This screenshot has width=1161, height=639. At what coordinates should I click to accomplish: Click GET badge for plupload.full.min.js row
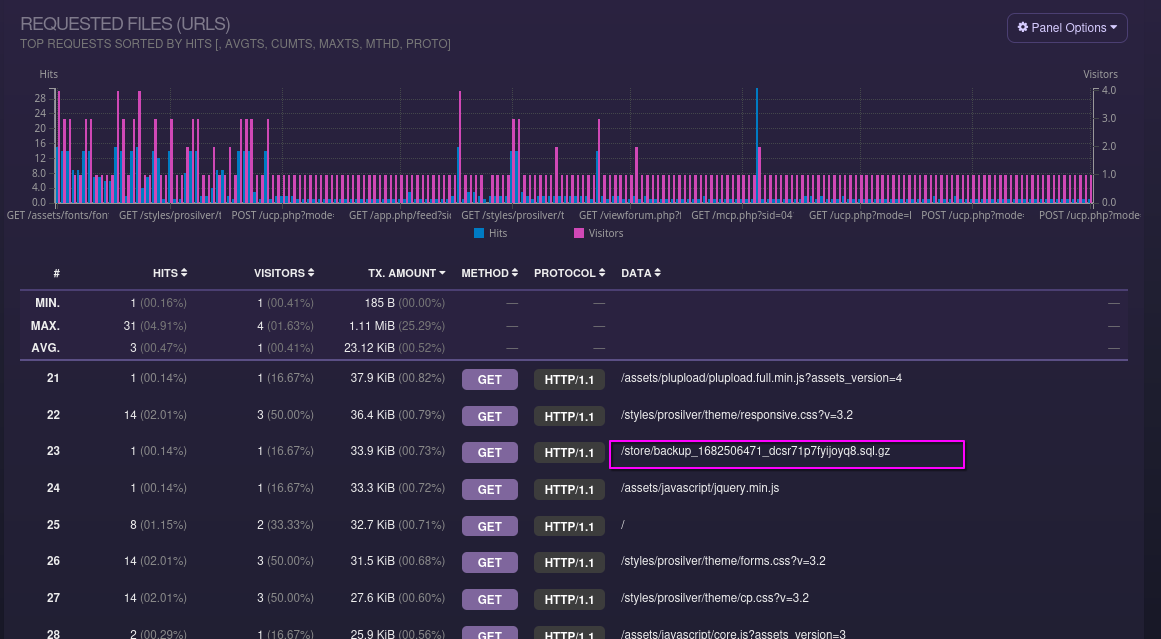point(489,380)
